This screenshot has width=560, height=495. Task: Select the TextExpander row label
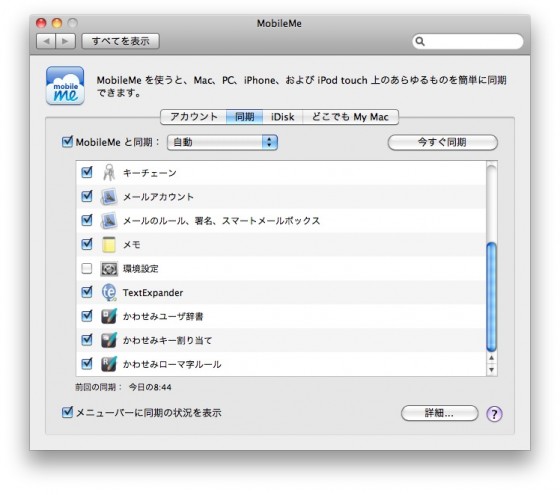(153, 292)
